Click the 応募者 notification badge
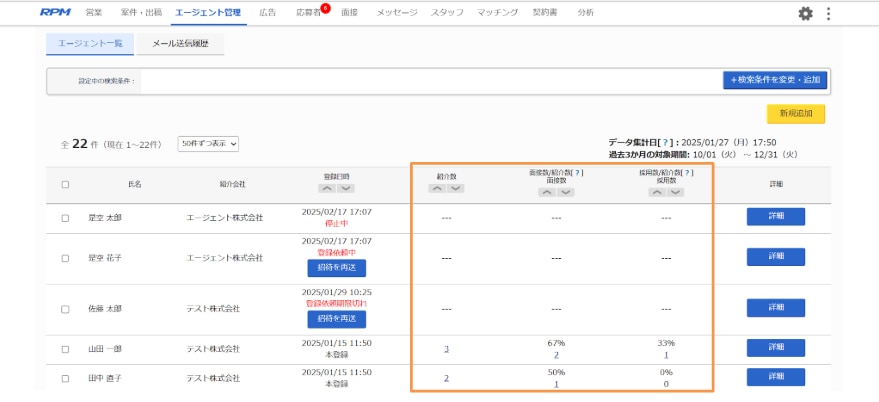 pos(326,8)
